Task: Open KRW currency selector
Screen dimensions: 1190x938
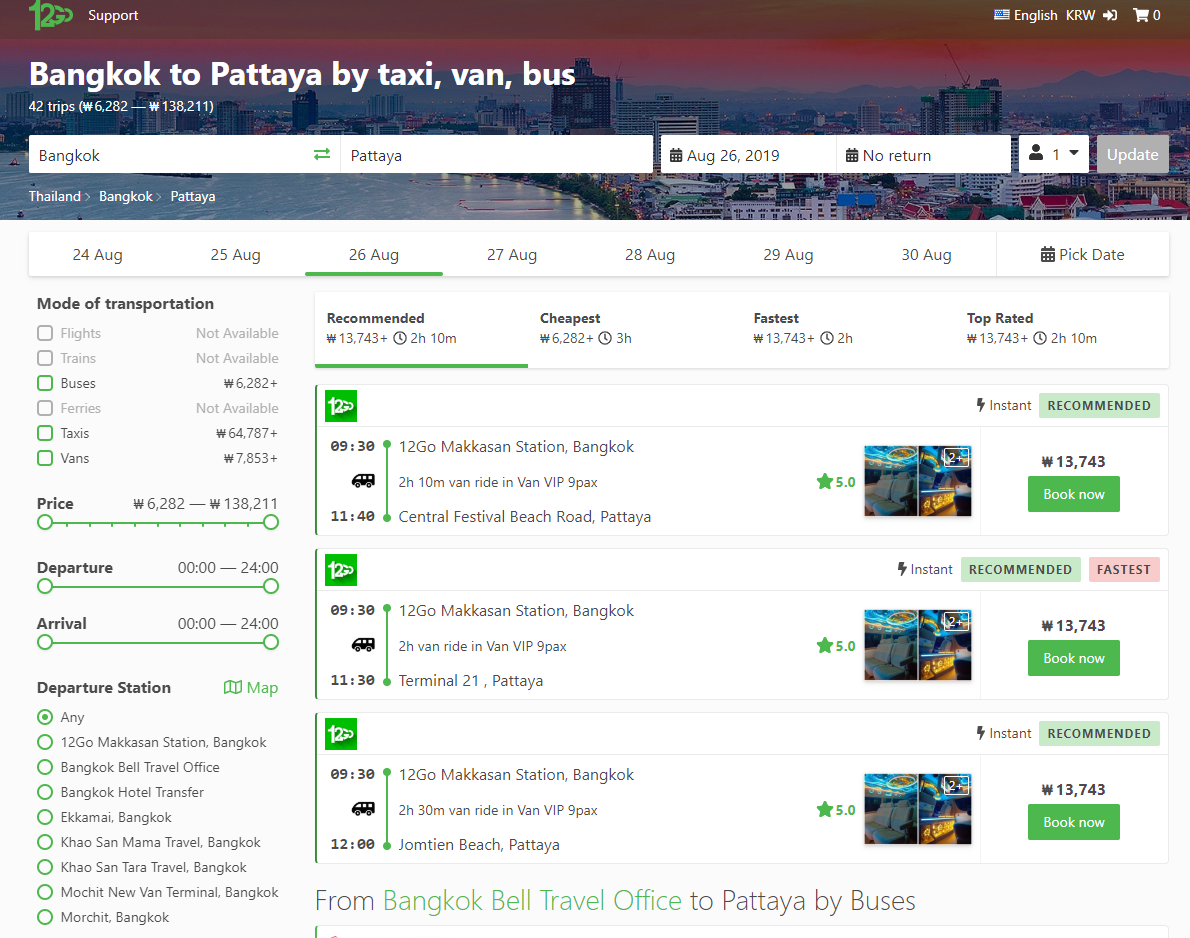Action: click(1080, 15)
